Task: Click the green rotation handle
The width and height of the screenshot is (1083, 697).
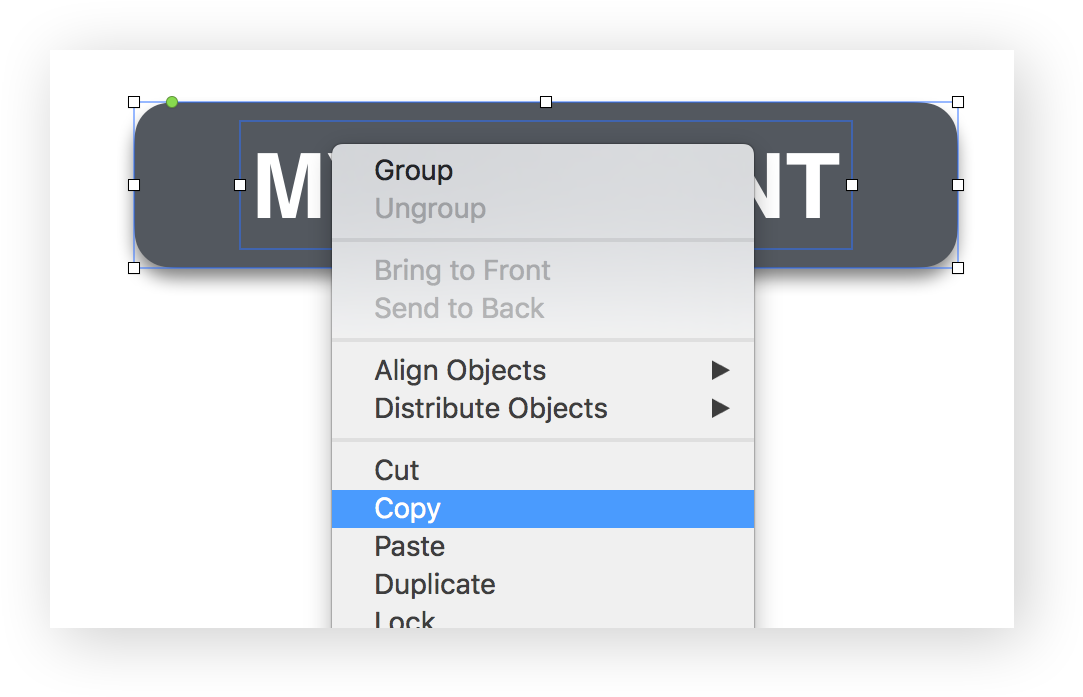Action: 172,102
